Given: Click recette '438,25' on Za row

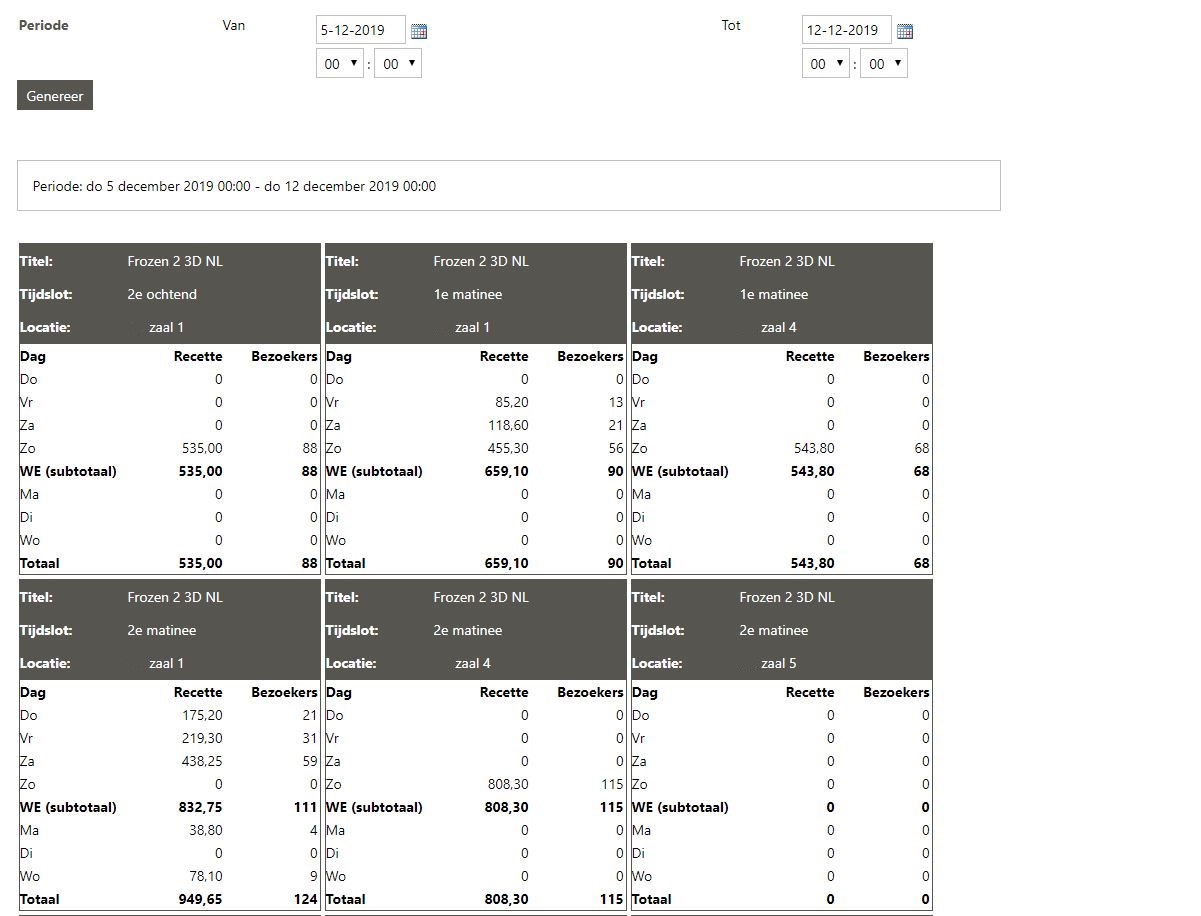Looking at the screenshot, I should tap(202, 761).
